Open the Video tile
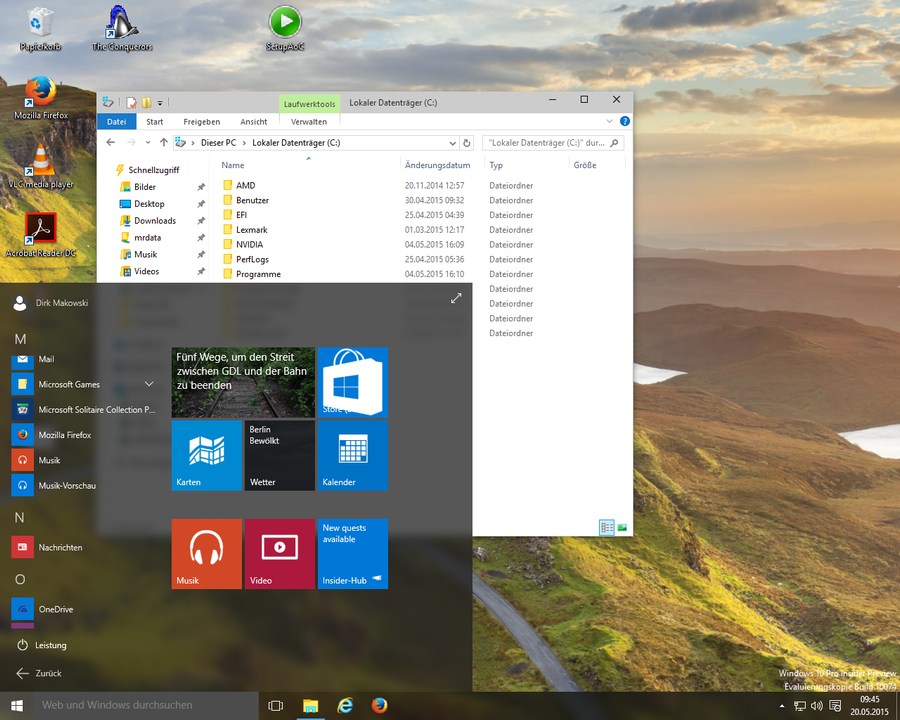This screenshot has width=900, height=720. tap(280, 554)
